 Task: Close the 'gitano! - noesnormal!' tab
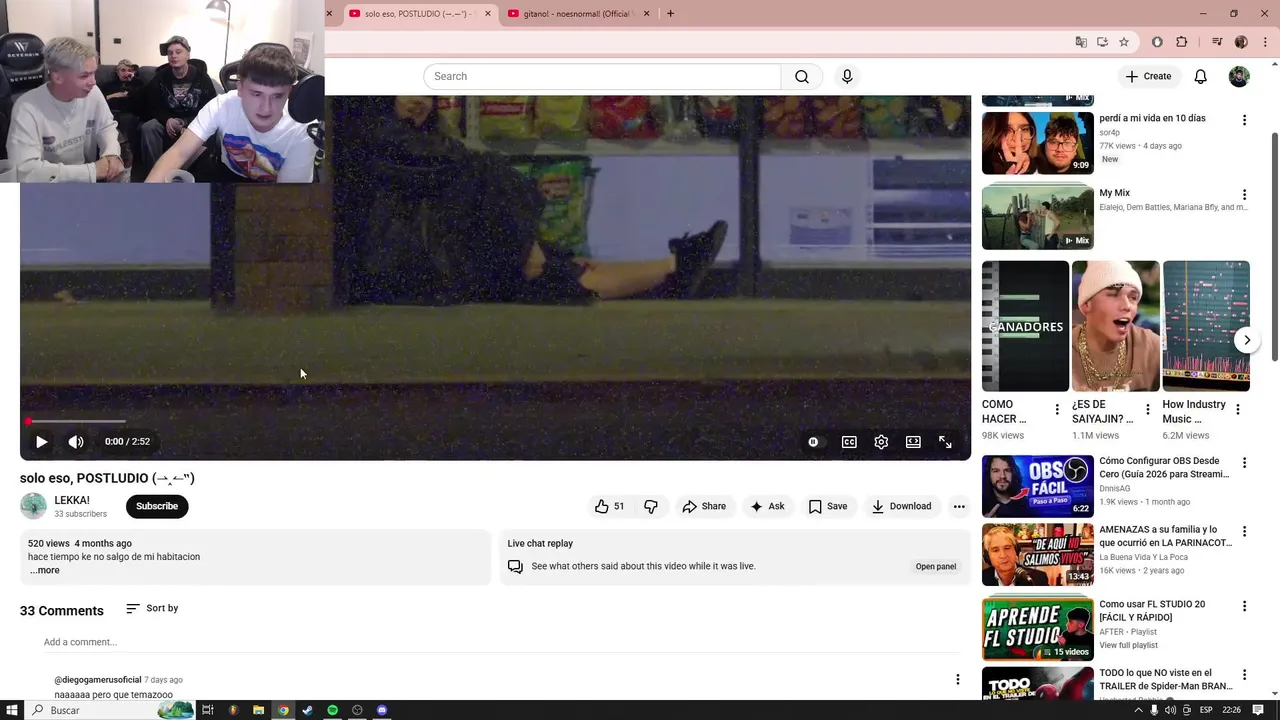click(x=647, y=14)
